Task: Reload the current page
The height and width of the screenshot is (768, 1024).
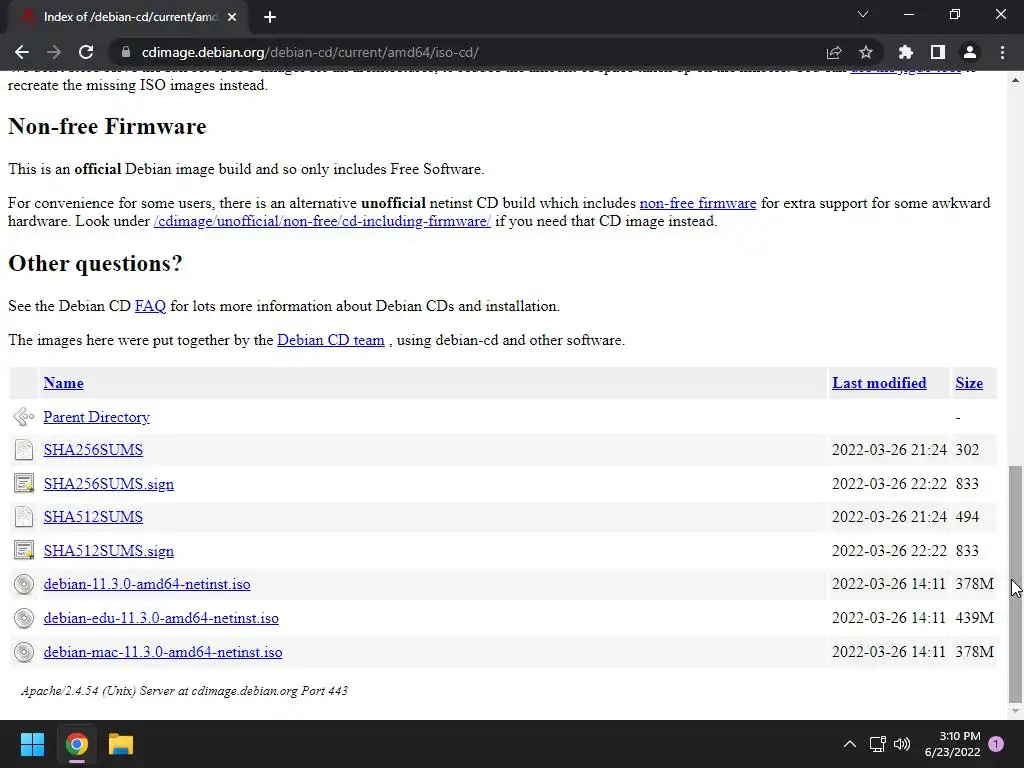Action: coord(86,52)
